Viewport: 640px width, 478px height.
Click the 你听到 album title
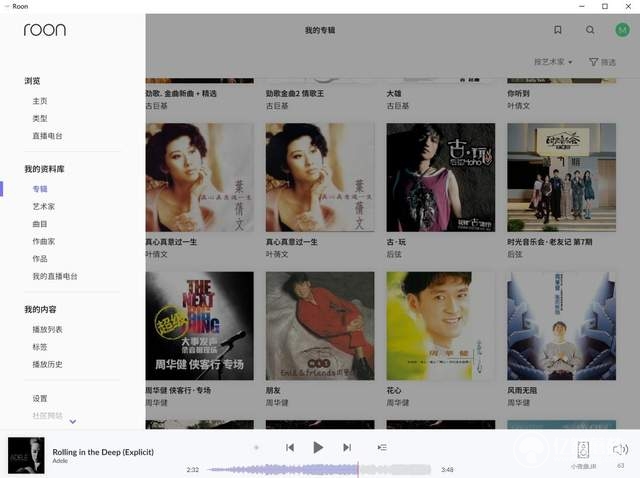[x=518, y=93]
